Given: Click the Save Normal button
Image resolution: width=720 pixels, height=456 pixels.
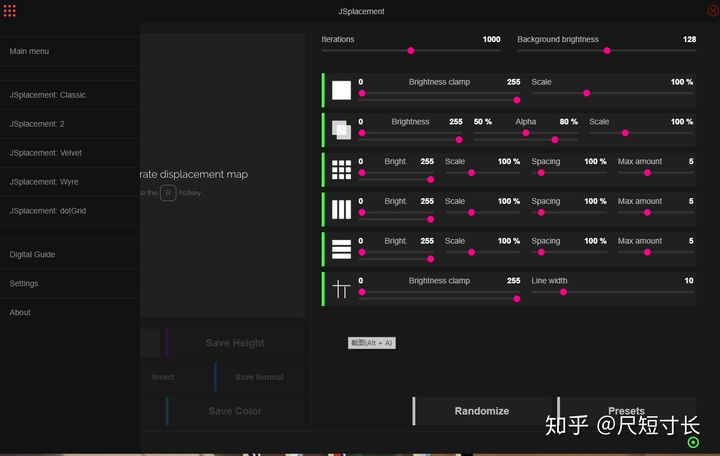Looking at the screenshot, I should pyautogui.click(x=259, y=377).
